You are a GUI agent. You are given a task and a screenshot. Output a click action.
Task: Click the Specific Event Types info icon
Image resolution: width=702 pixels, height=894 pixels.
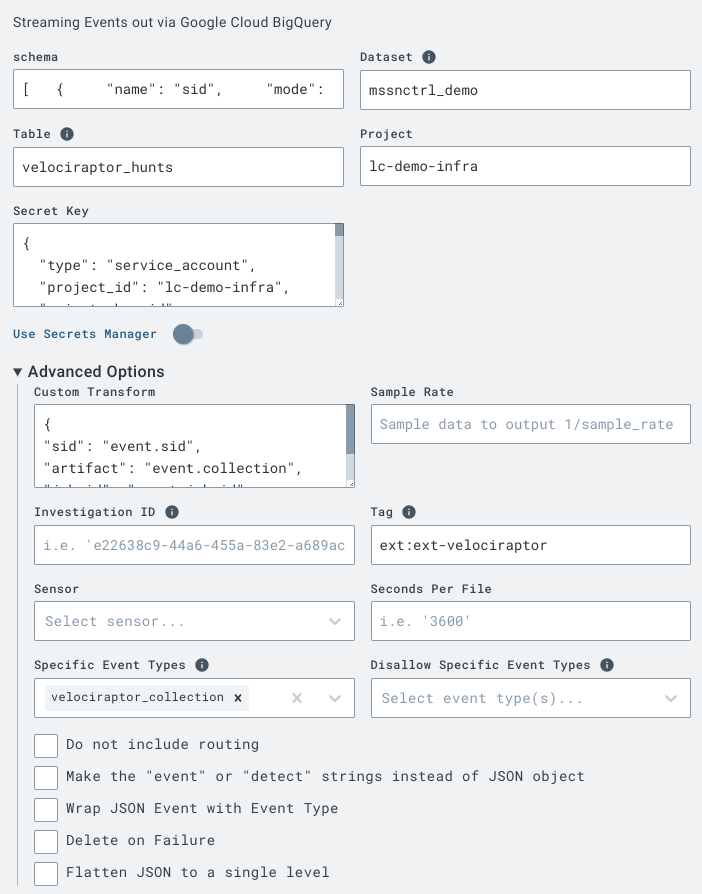click(202, 665)
